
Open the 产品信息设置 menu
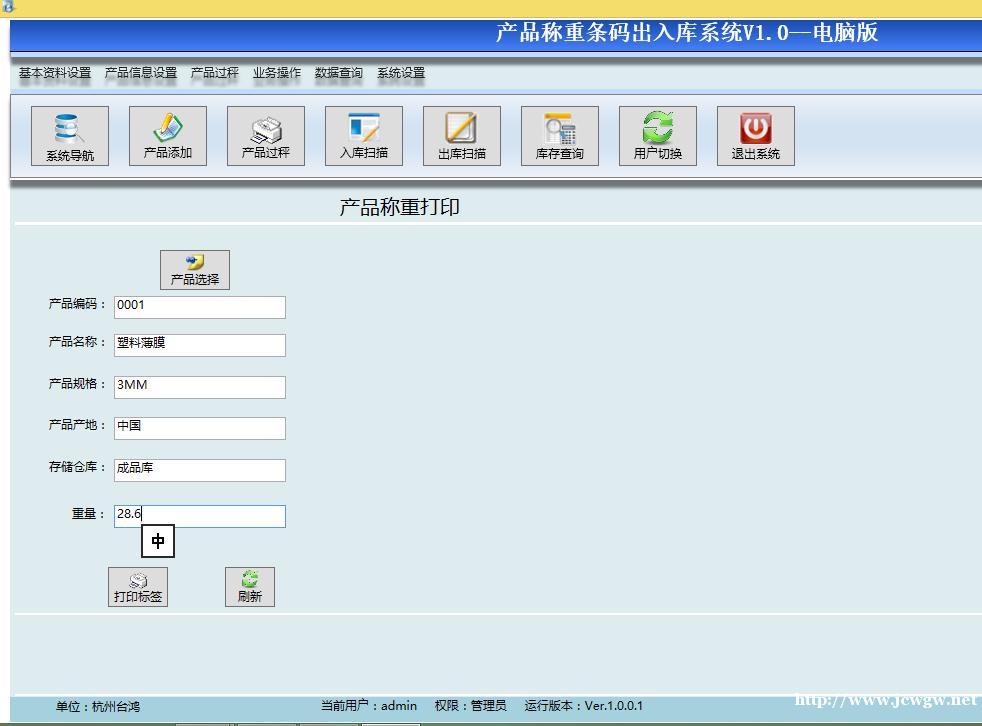pos(141,73)
